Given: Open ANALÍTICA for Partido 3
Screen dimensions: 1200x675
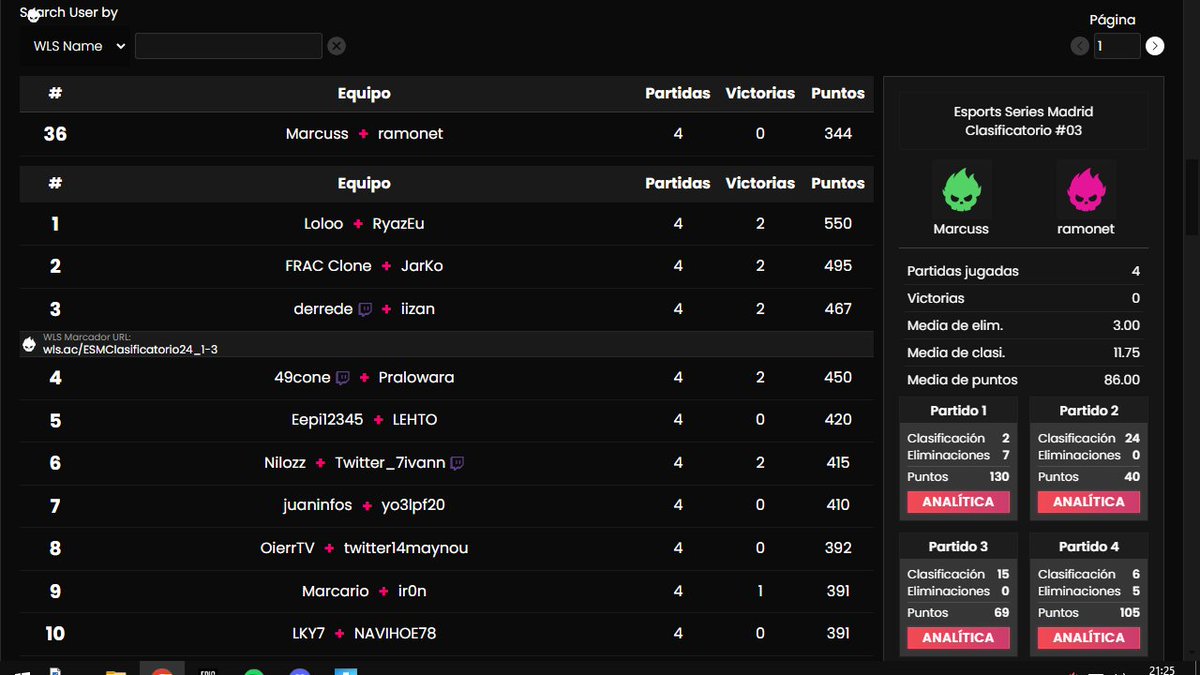Looking at the screenshot, I should (958, 638).
